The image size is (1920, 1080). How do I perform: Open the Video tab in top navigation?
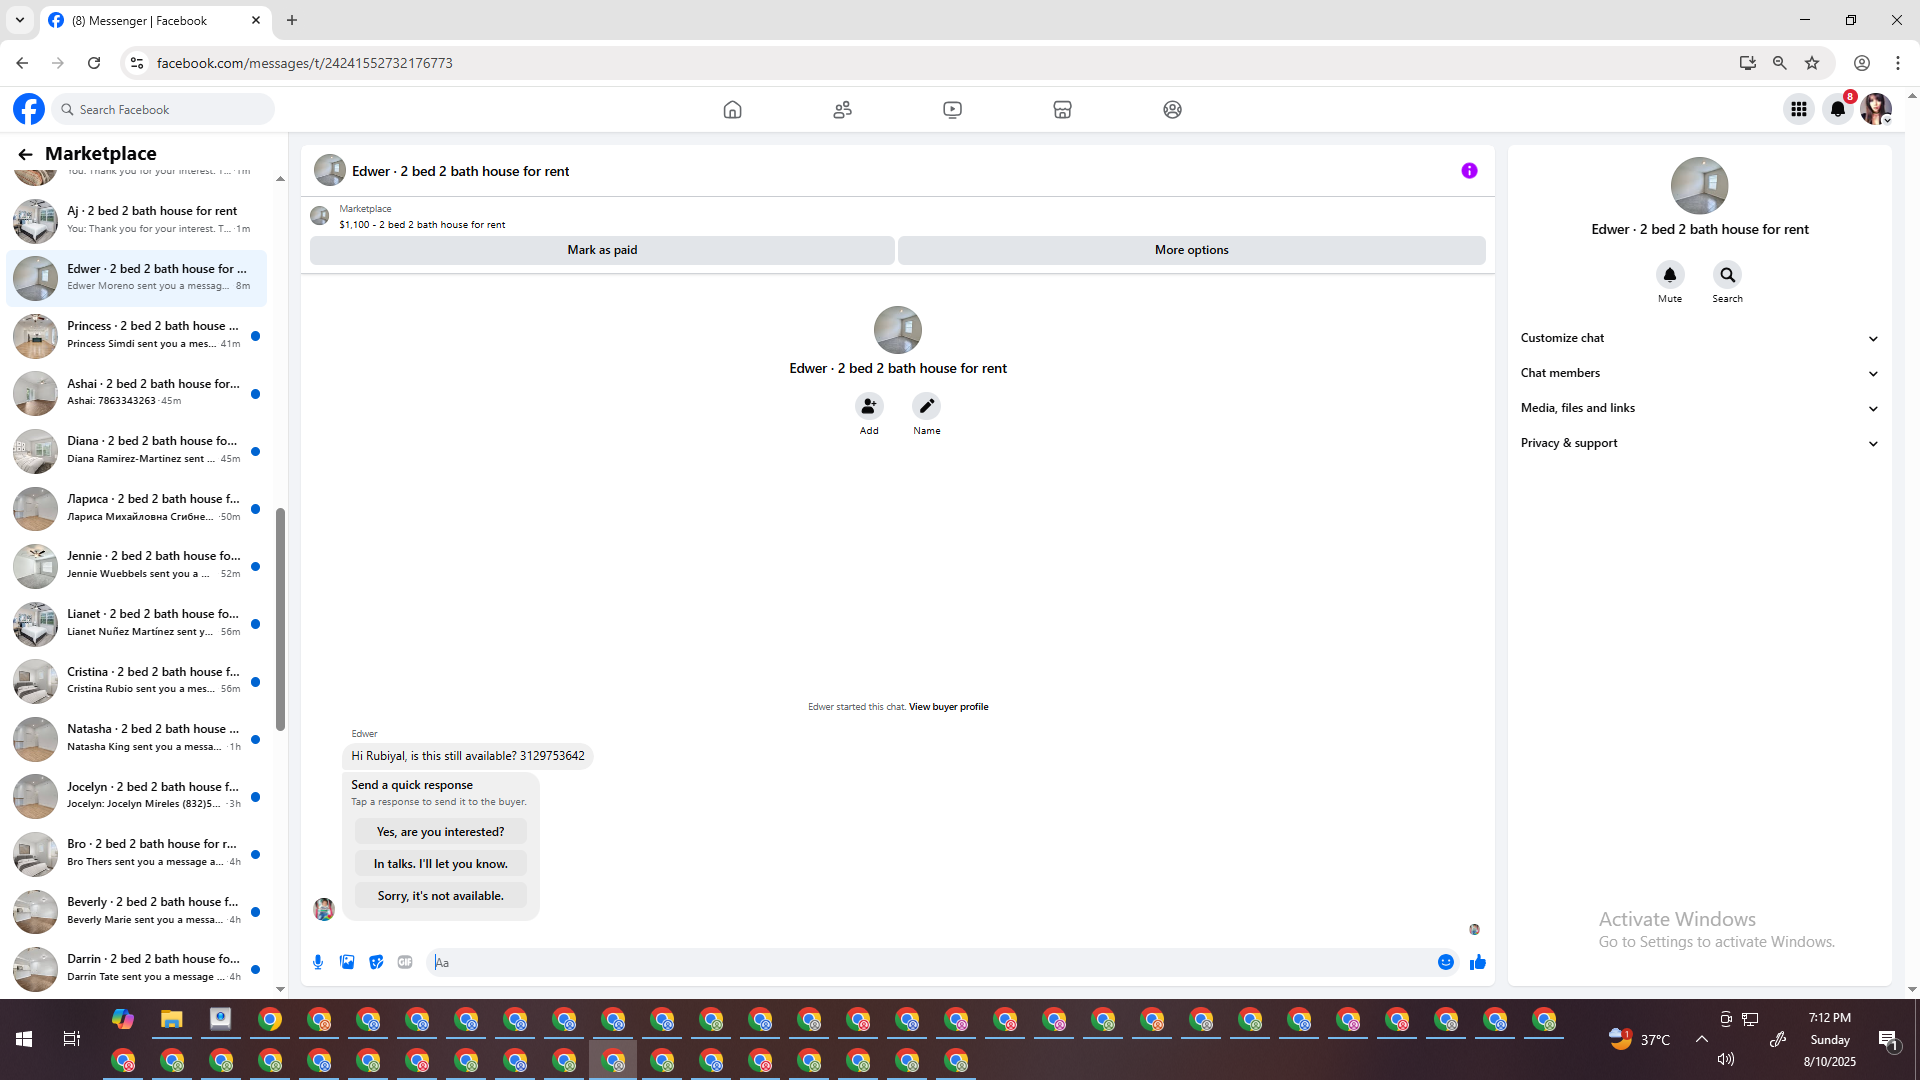coord(952,110)
